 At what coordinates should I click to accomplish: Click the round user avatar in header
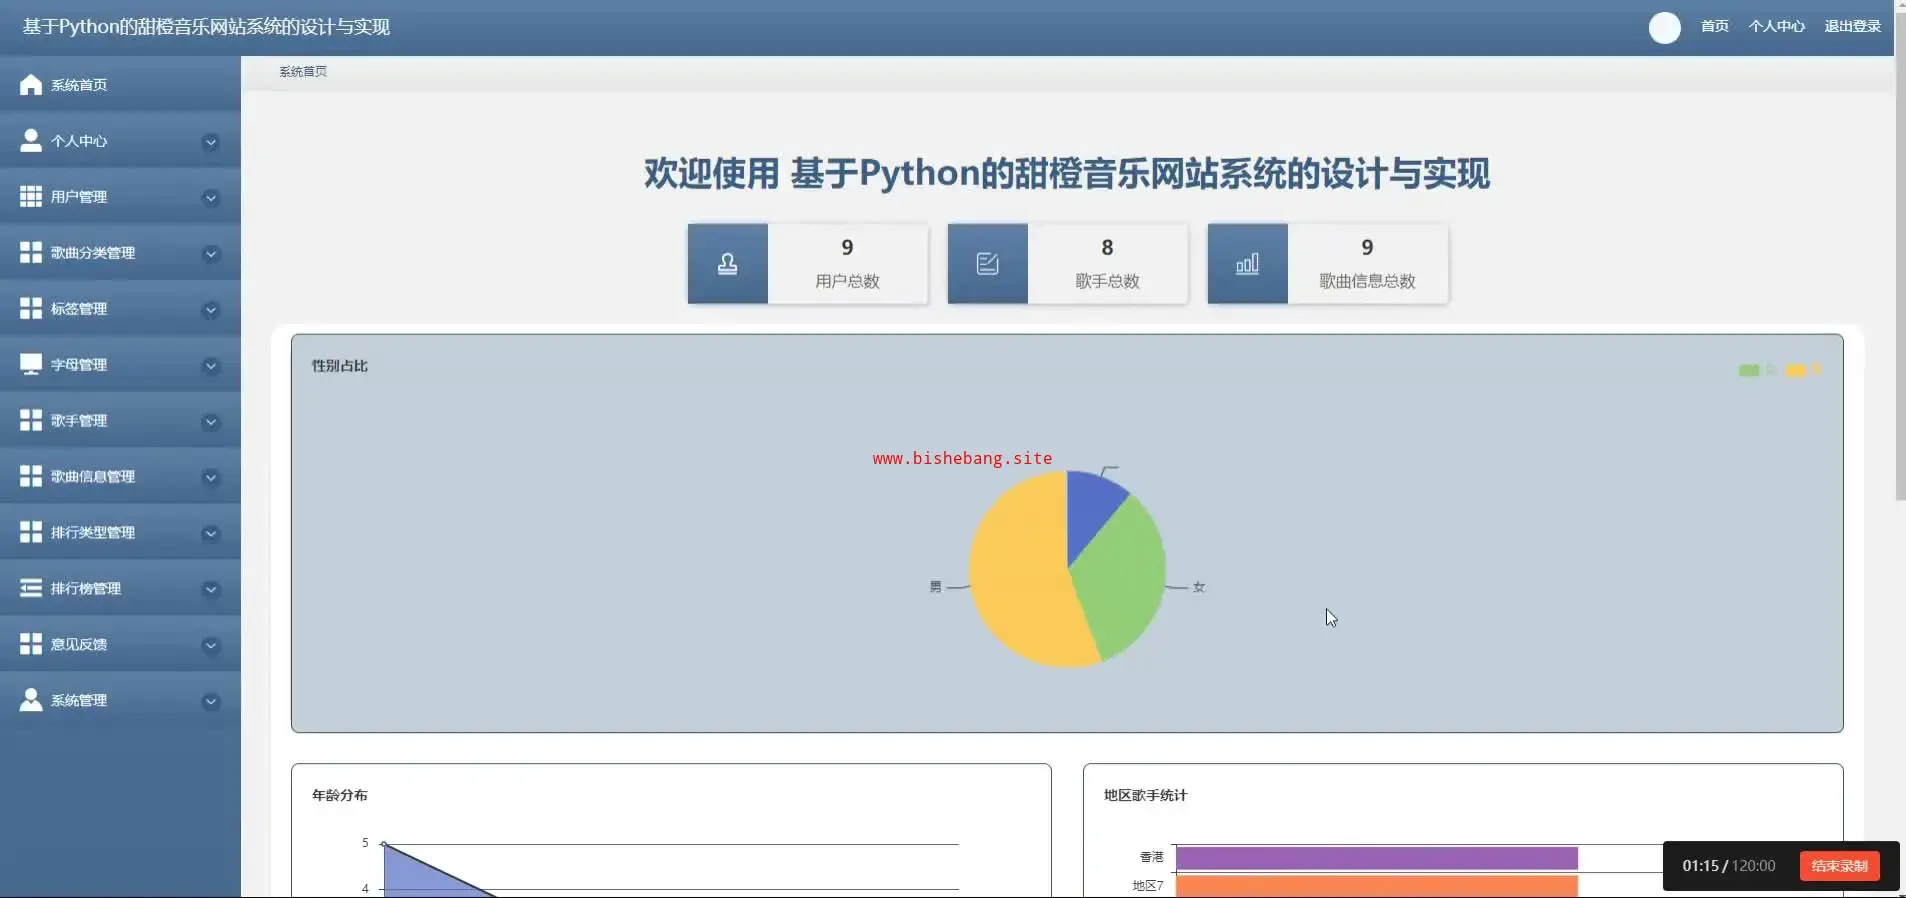coord(1665,27)
